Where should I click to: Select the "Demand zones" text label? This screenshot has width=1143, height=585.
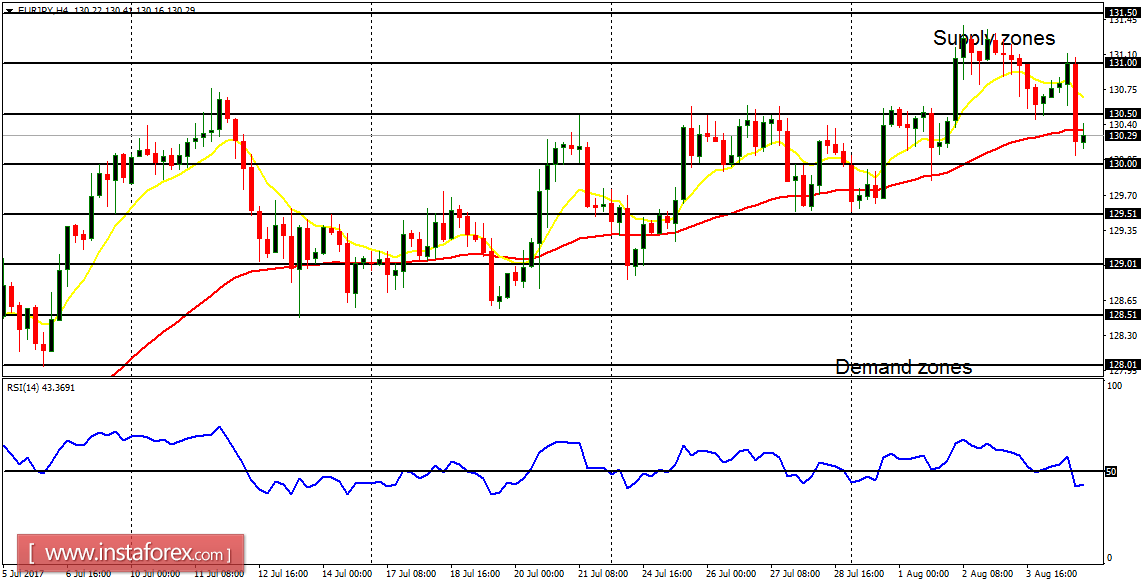coord(903,367)
